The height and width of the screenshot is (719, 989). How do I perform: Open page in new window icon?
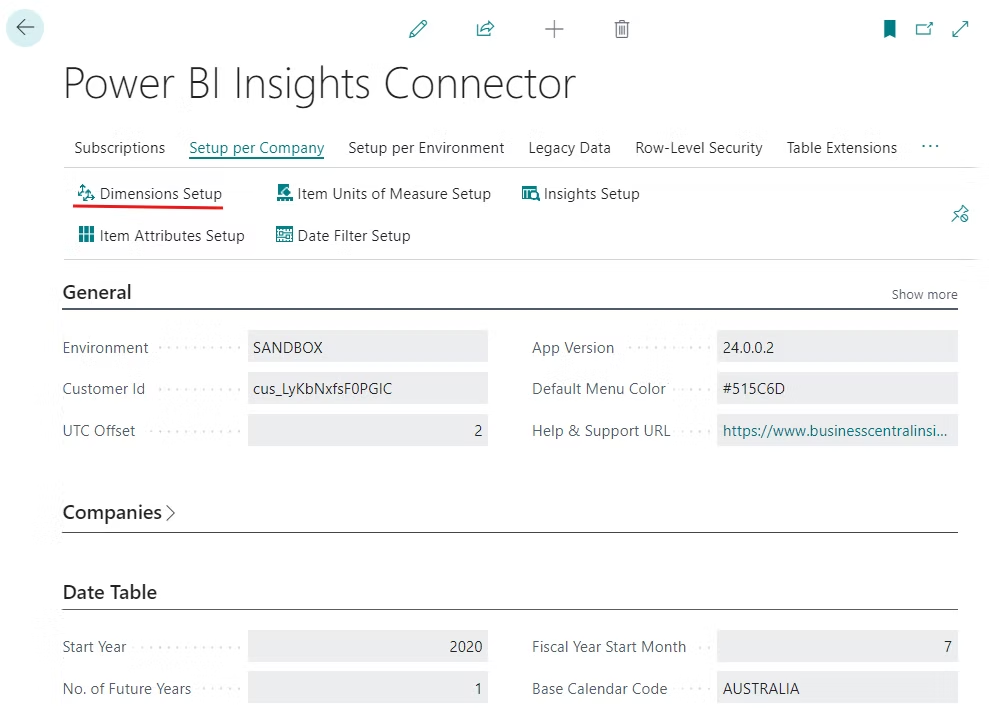click(924, 29)
